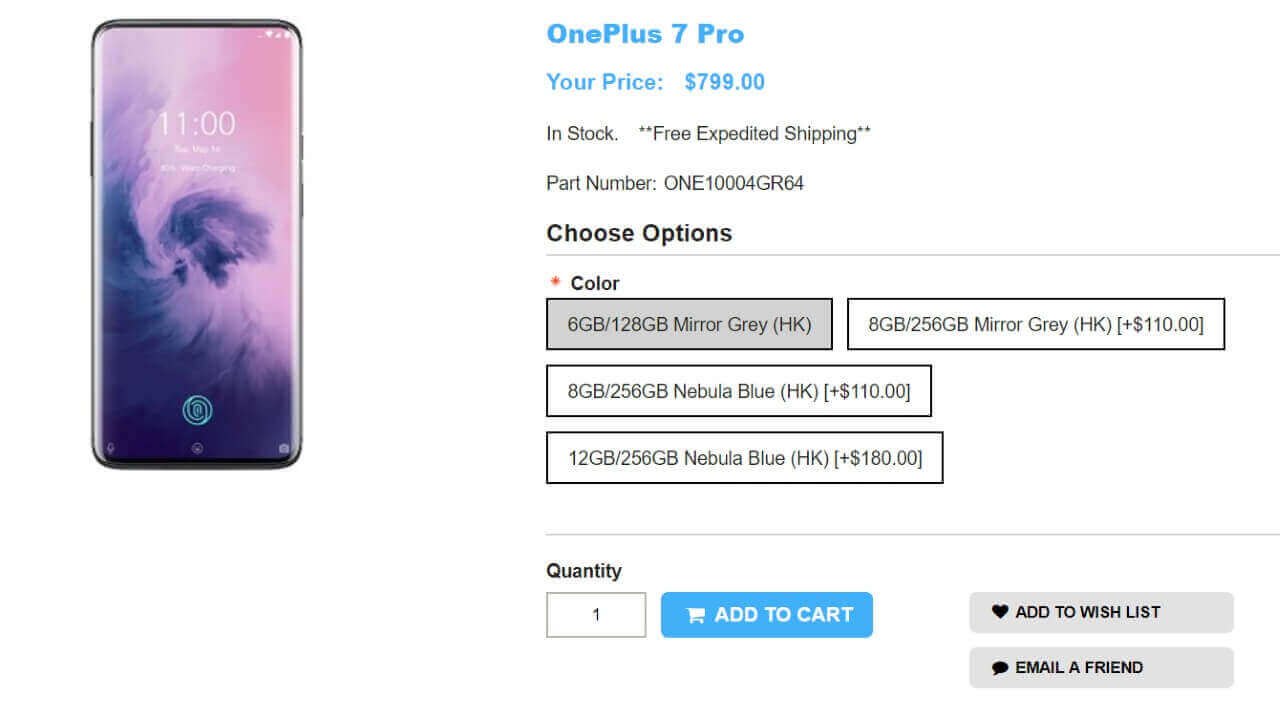Screen dimensions: 1280x720
Task: Click the $799.00 price text
Action: pos(724,82)
